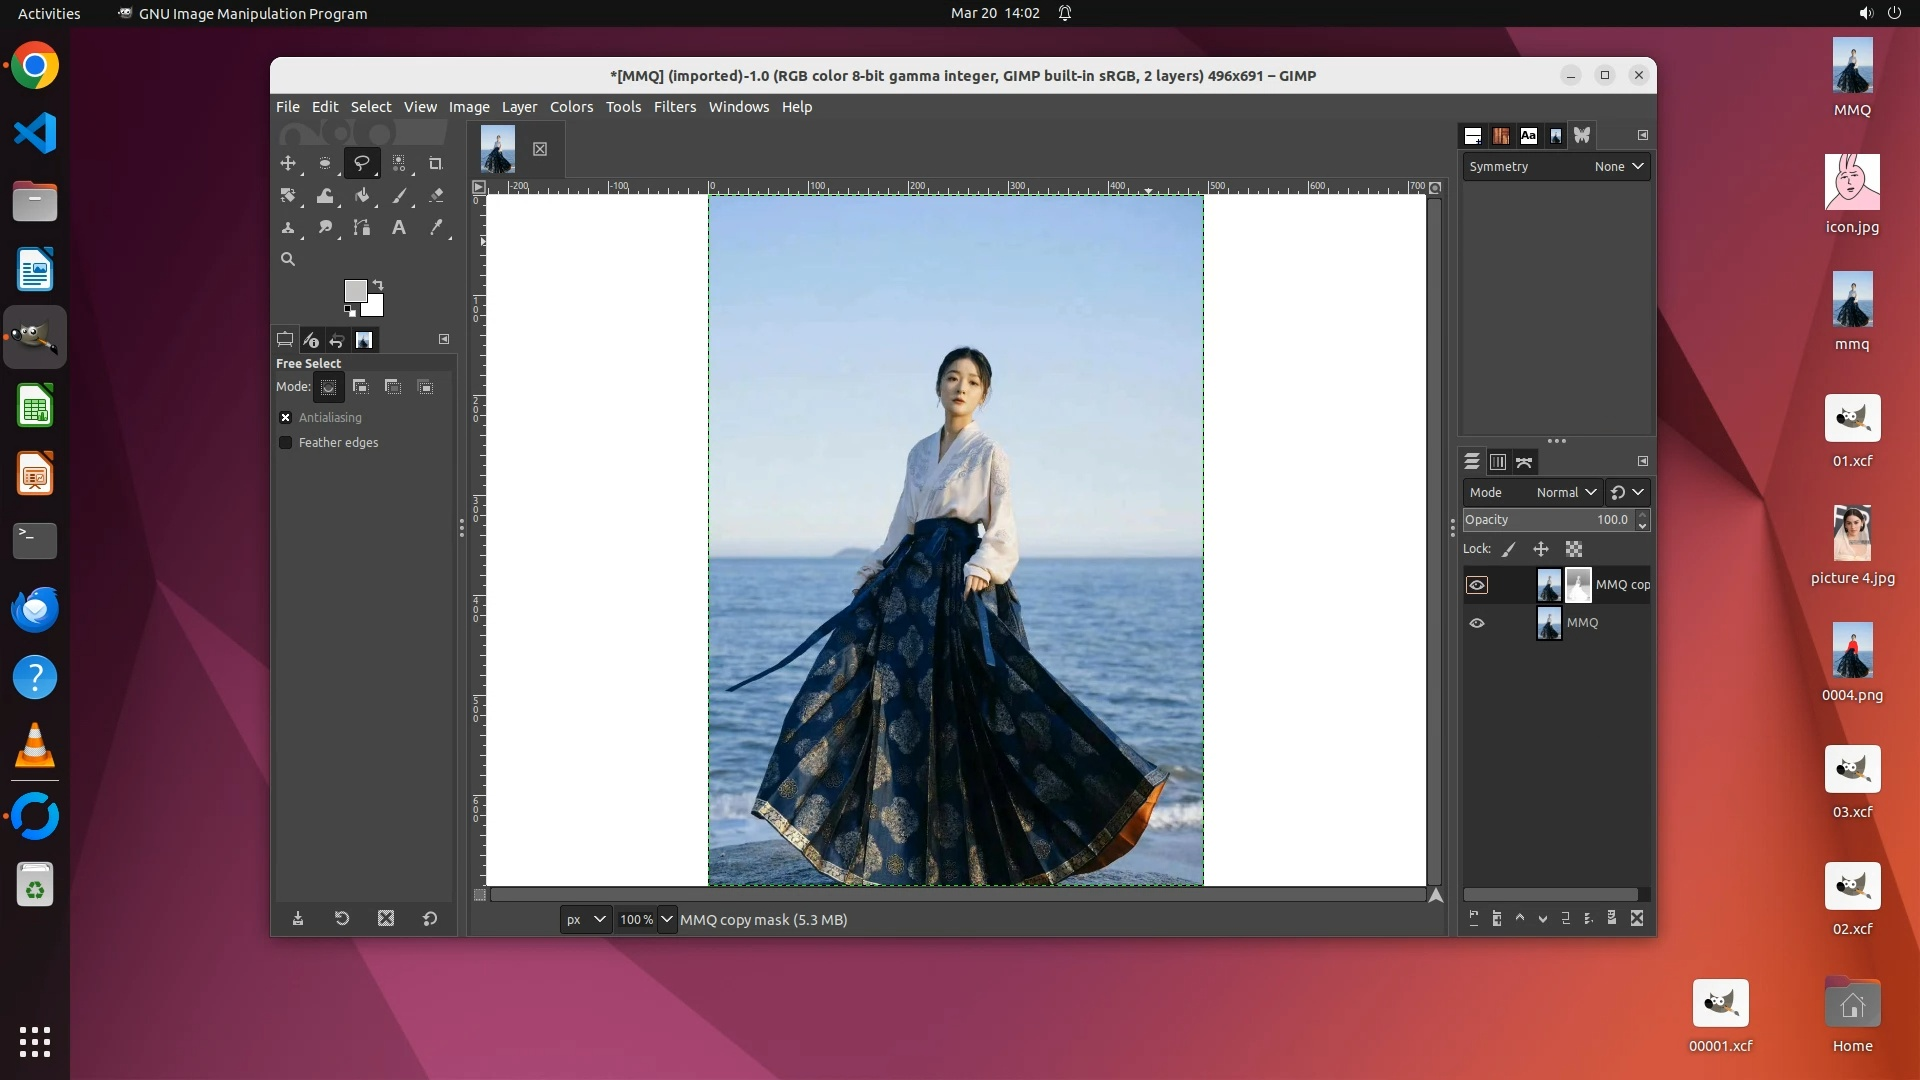The height and width of the screenshot is (1080, 1920).
Task: Expand the zoom percentage dropdown
Action: coord(667,919)
